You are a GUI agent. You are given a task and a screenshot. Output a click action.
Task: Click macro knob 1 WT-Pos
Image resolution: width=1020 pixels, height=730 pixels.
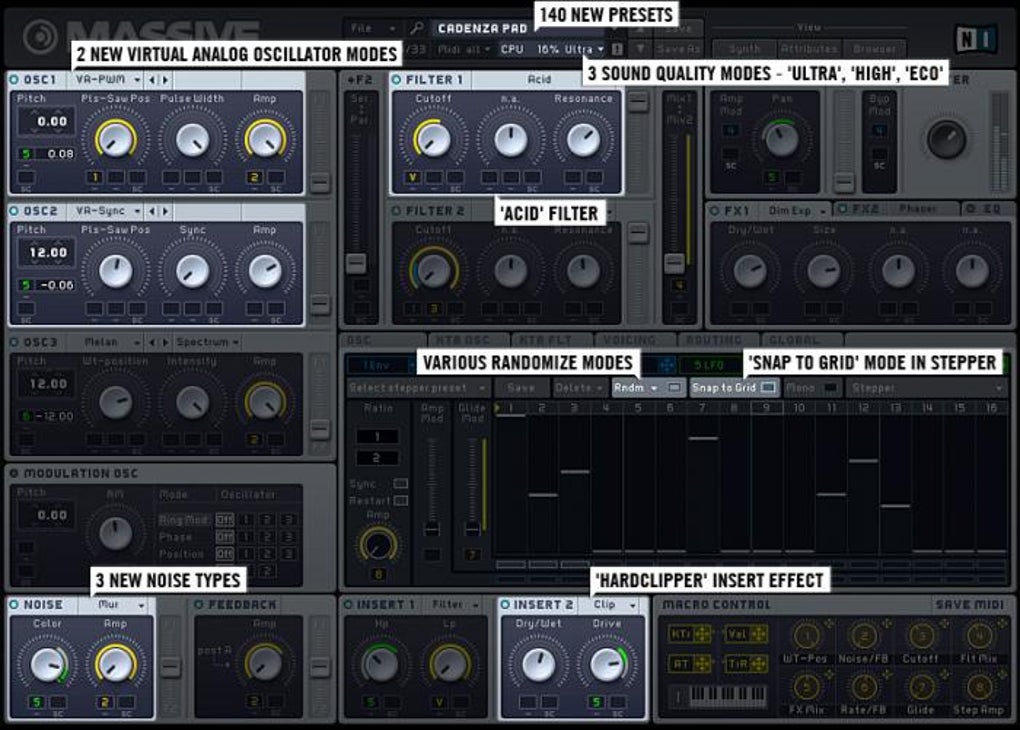tap(807, 636)
